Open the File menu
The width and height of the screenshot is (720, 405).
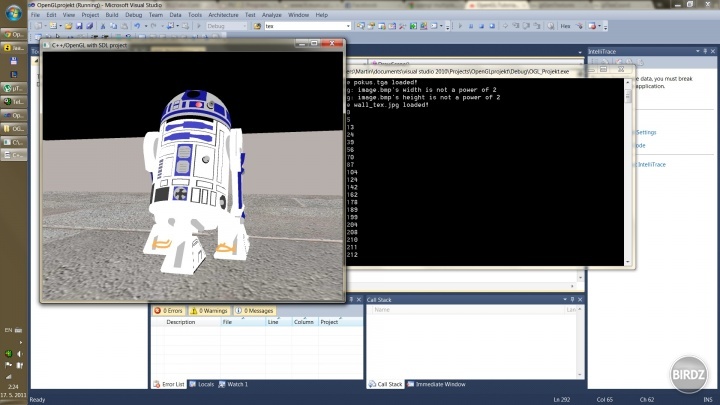click(35, 15)
